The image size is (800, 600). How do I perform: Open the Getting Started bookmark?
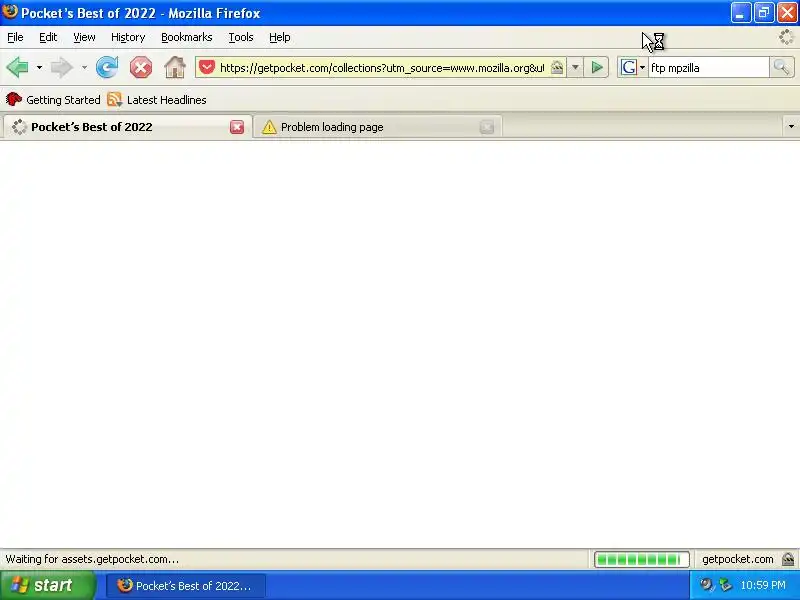[x=53, y=99]
